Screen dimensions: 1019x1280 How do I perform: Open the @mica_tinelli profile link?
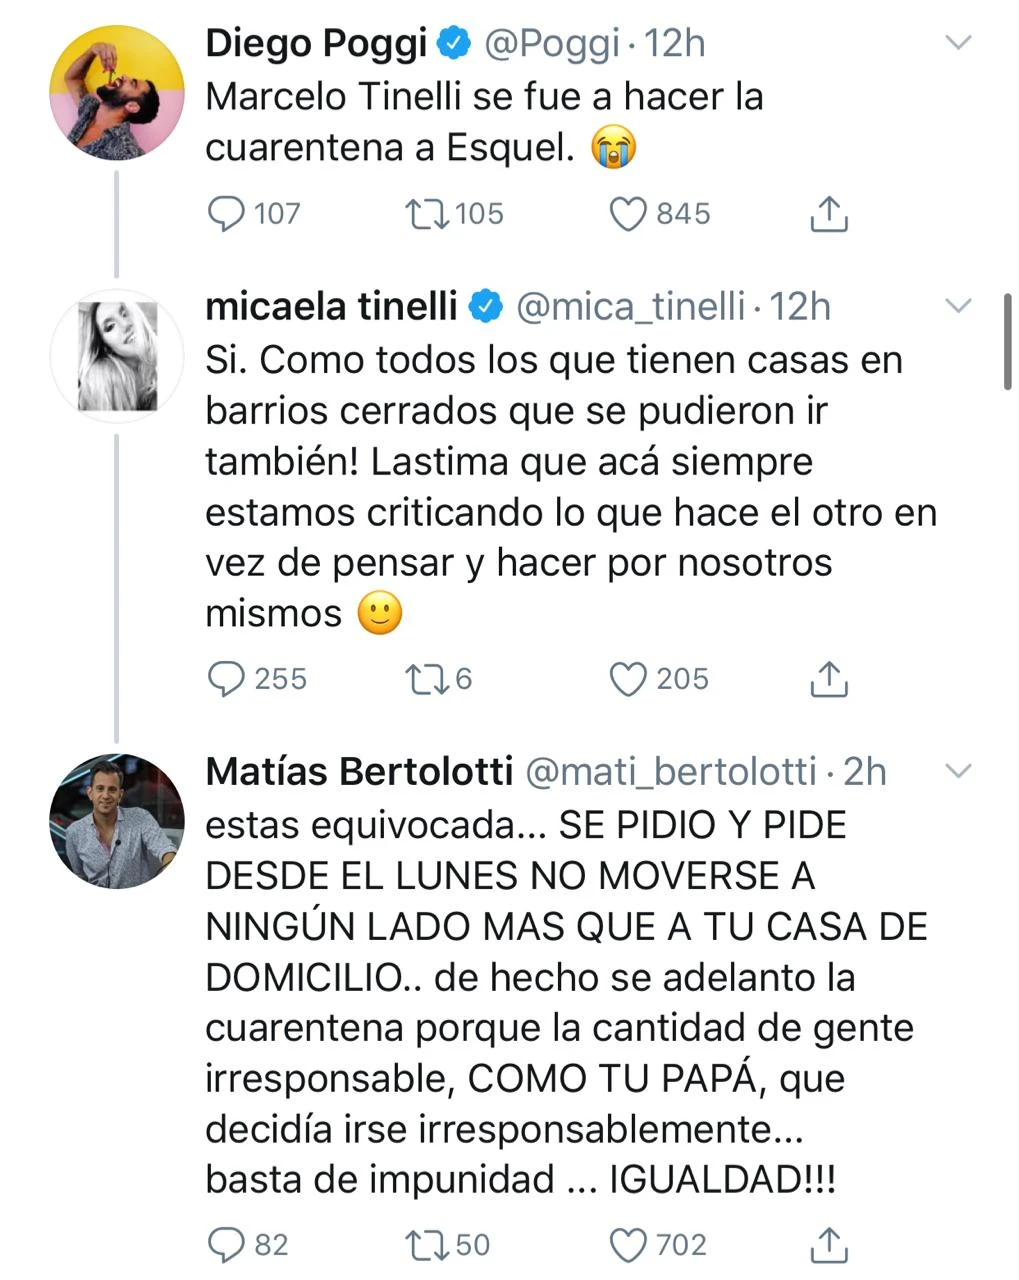click(x=630, y=307)
